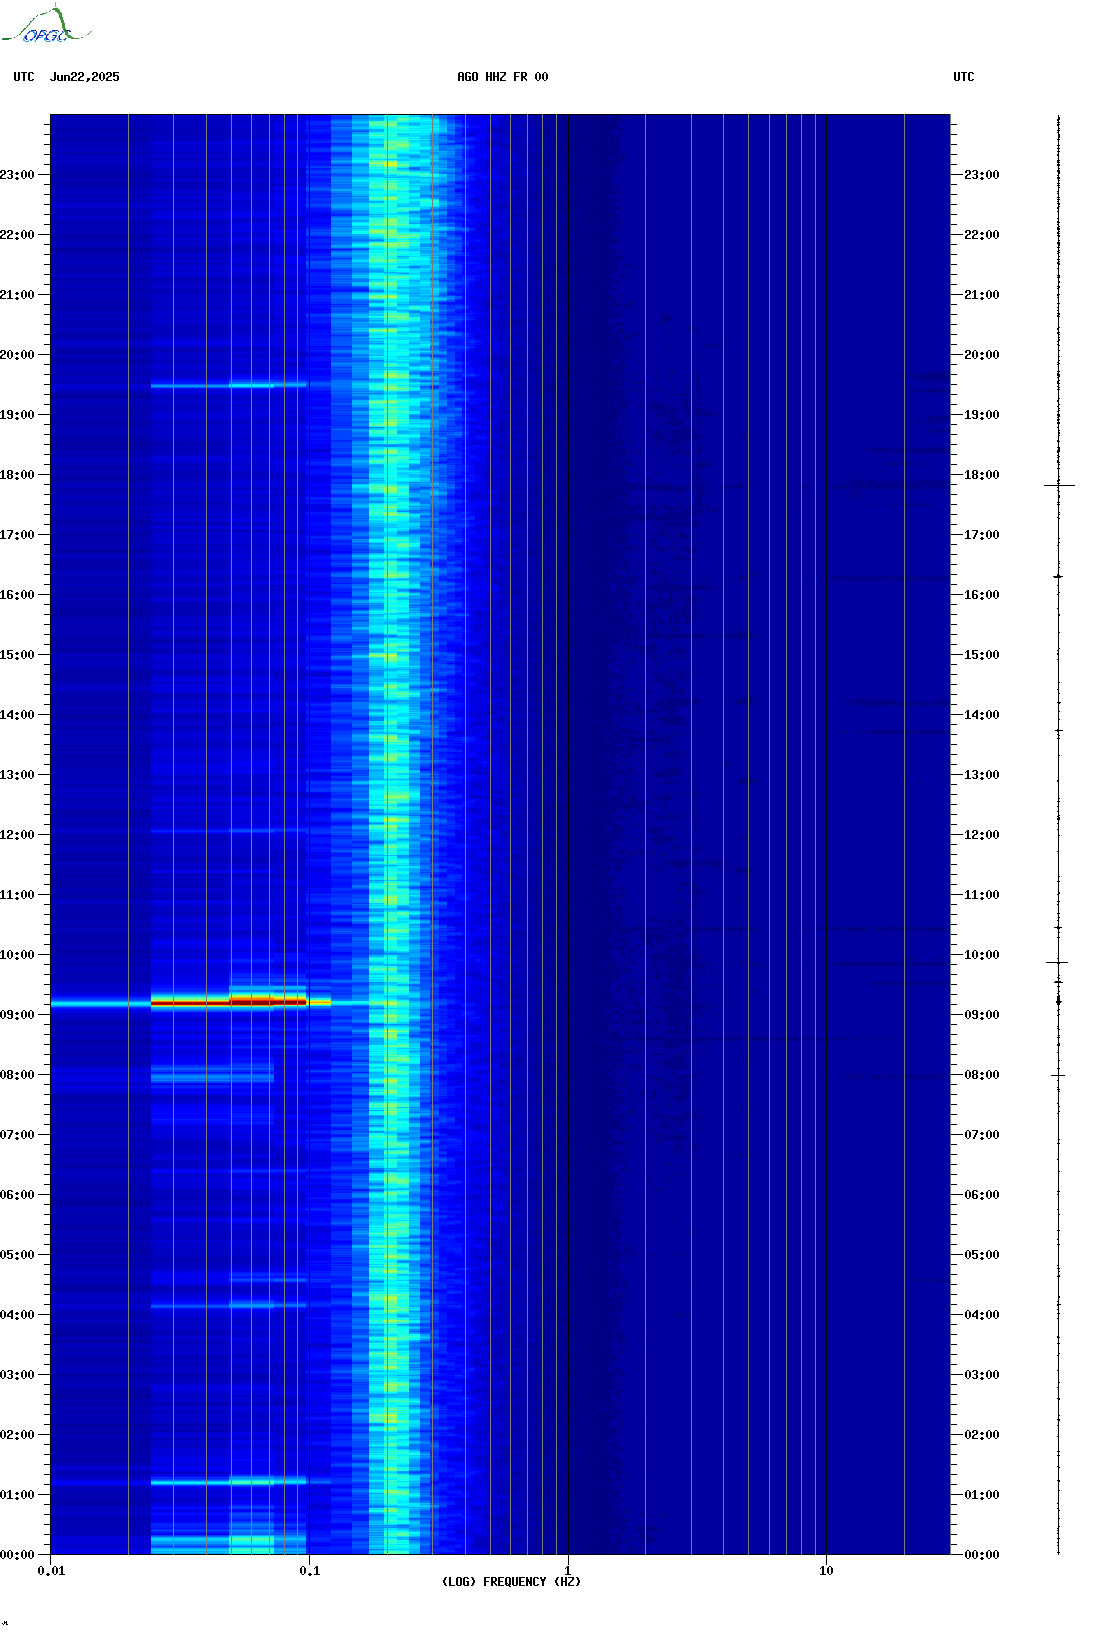
Task: Click the (LOG) FREQUENCY (HZ) axis title
Action: point(511,1582)
